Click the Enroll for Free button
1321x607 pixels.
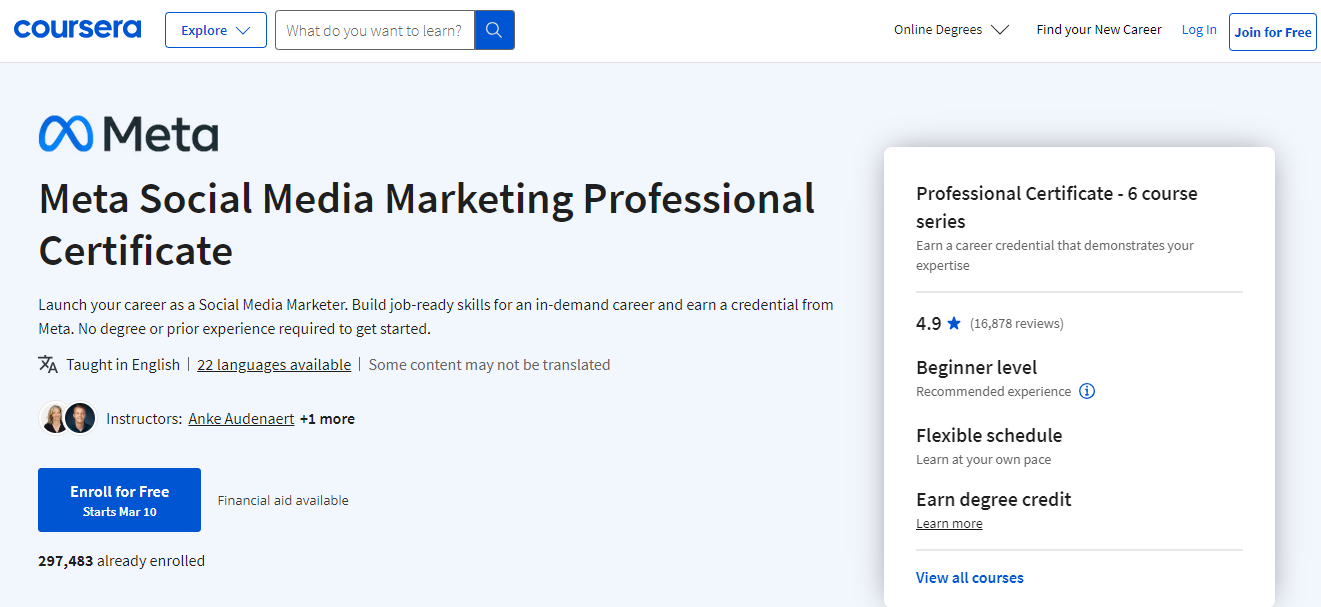[x=119, y=499]
